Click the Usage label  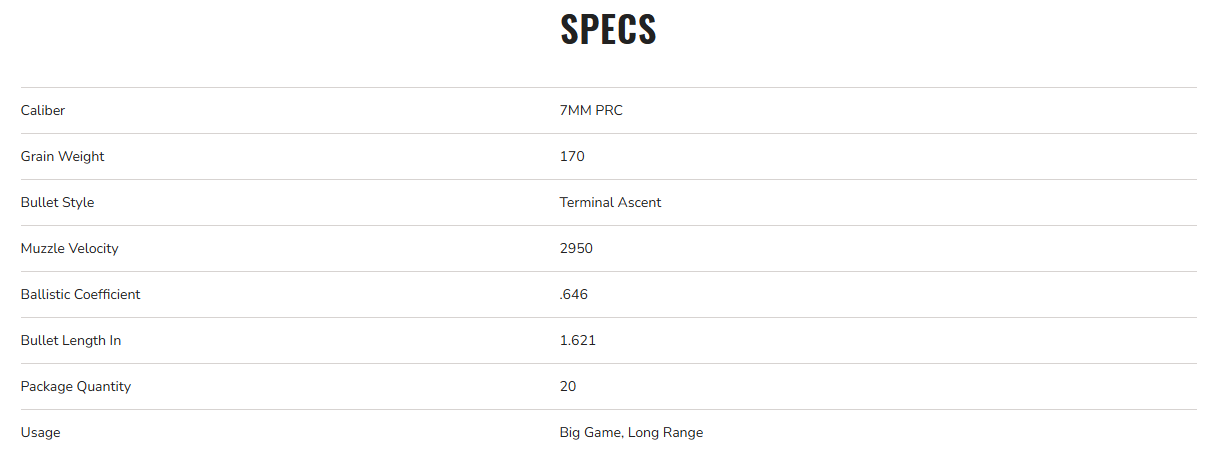[40, 432]
